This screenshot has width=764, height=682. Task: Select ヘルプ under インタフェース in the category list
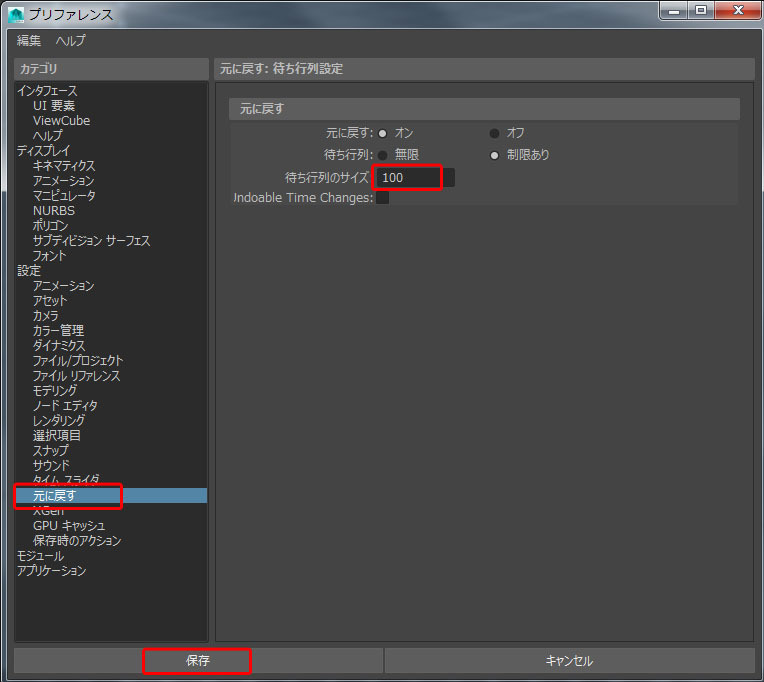coord(48,135)
